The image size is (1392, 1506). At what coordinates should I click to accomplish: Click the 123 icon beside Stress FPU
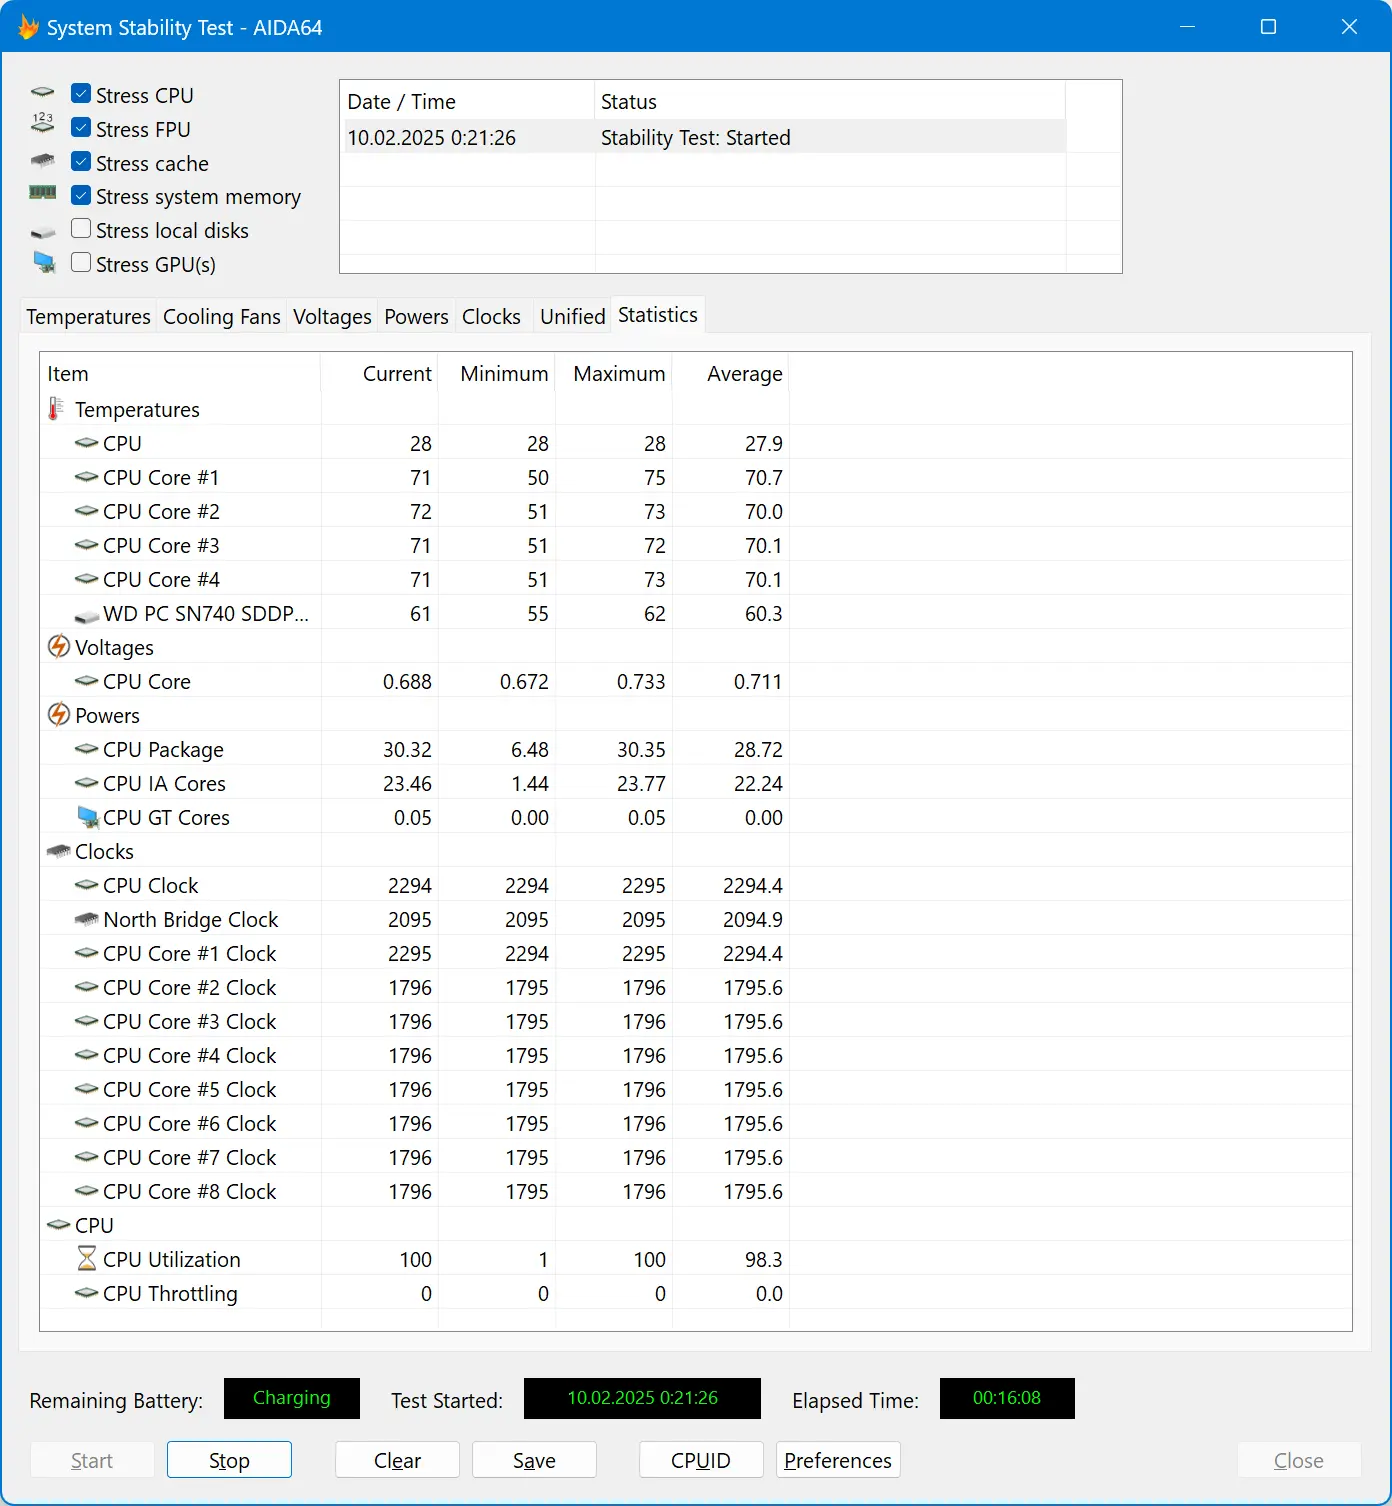[42, 123]
